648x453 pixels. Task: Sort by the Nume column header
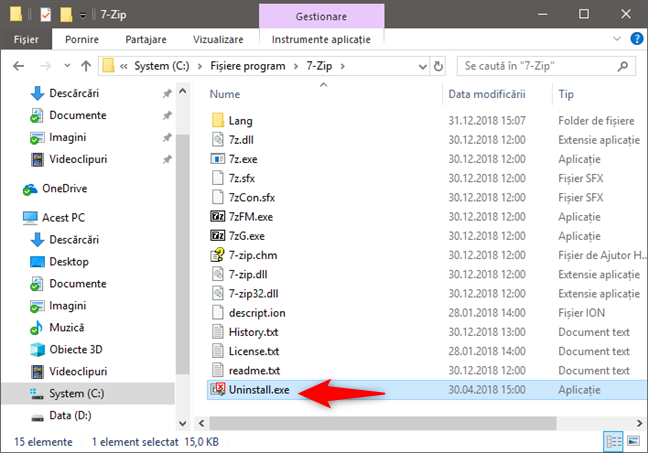click(x=224, y=94)
